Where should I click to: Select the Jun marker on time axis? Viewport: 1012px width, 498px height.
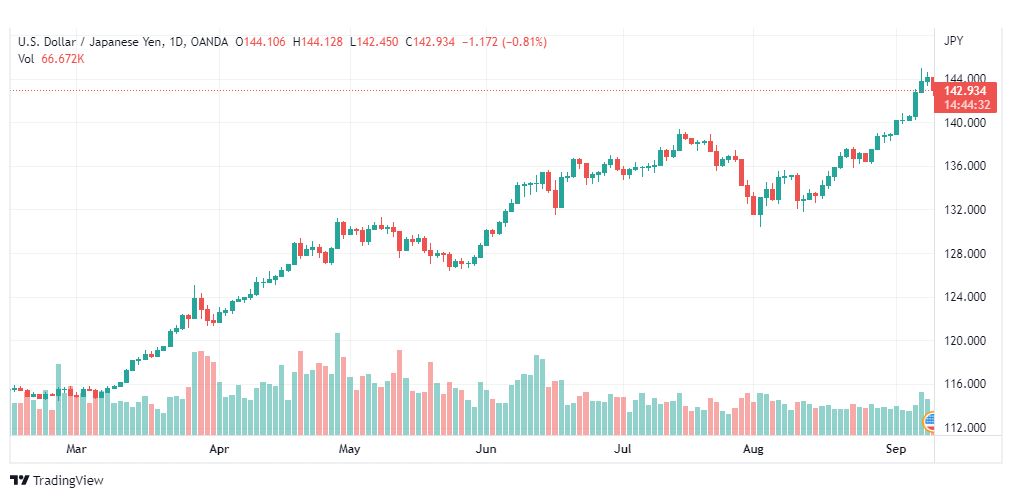[x=486, y=450]
